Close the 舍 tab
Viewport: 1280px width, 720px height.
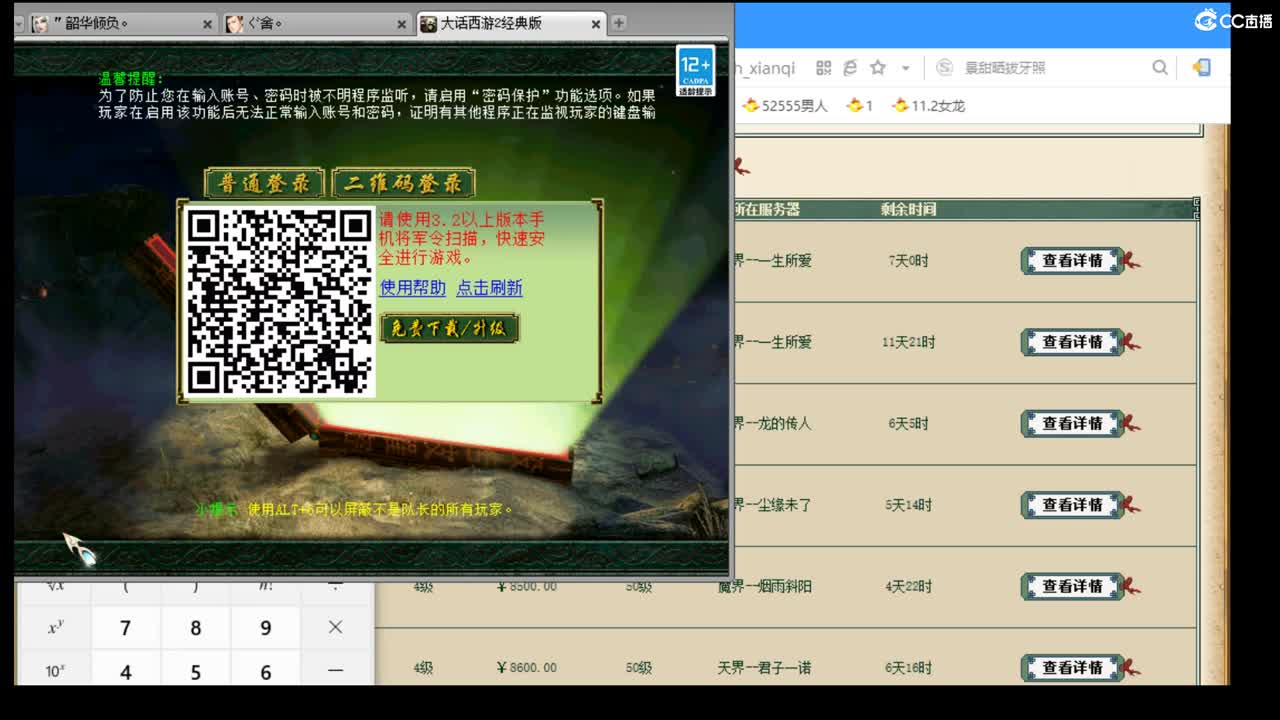(x=401, y=24)
